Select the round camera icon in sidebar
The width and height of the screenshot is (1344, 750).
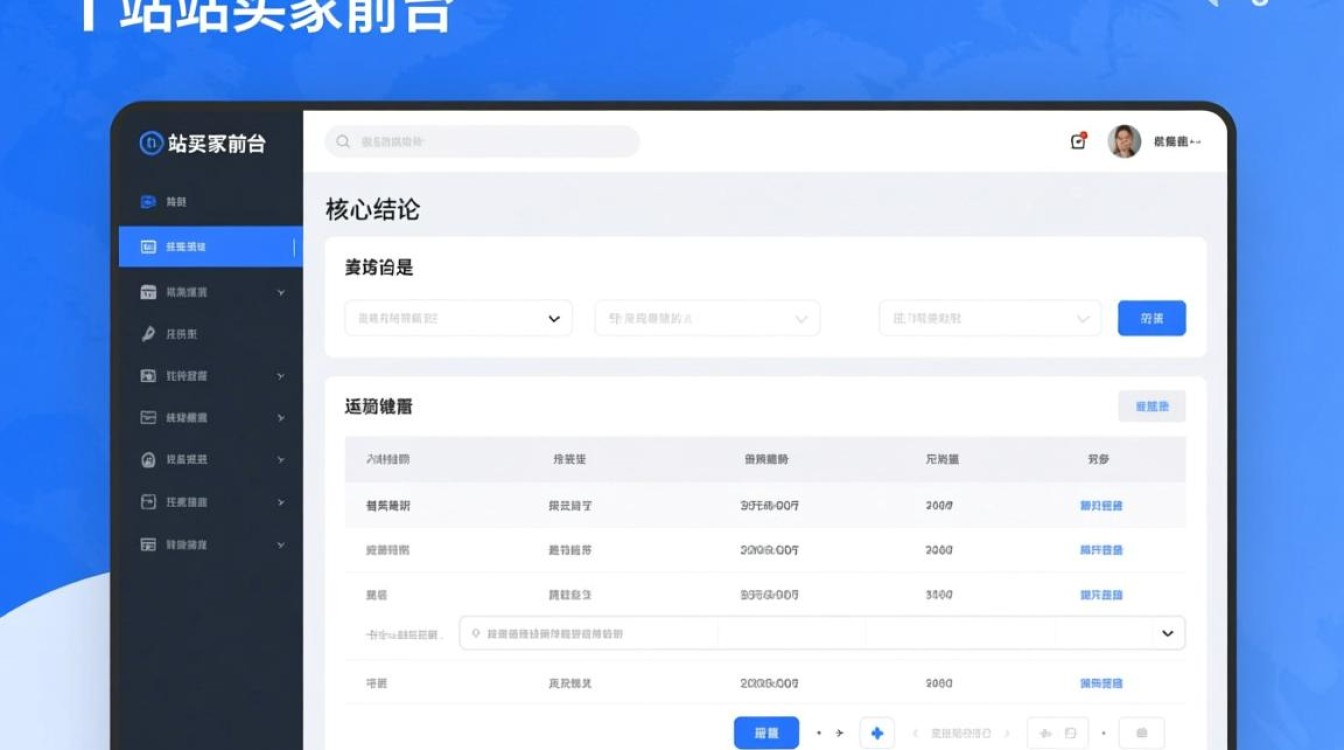150,459
